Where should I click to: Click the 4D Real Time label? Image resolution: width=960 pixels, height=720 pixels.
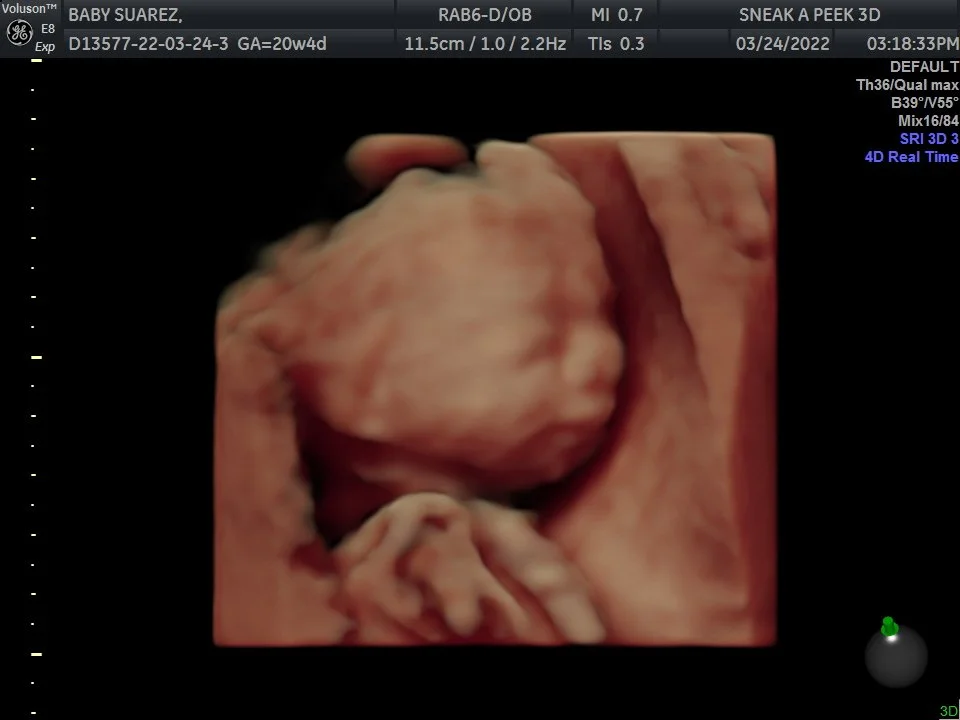(911, 157)
